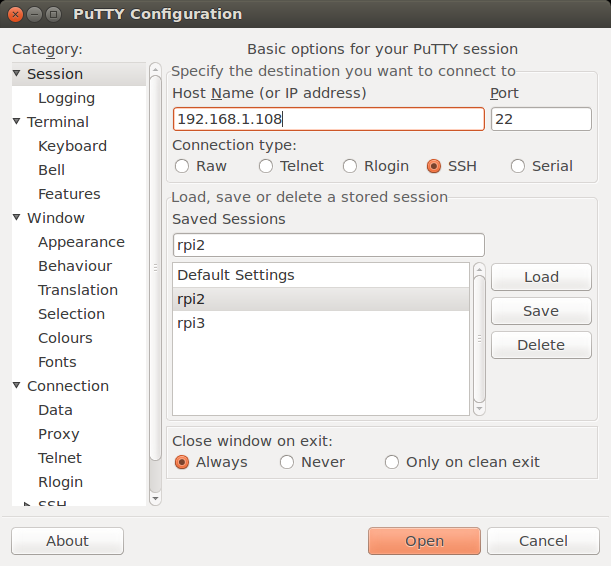Select rpi2 in the saved sessions list
Viewport: 611px width, 566px height.
321,299
